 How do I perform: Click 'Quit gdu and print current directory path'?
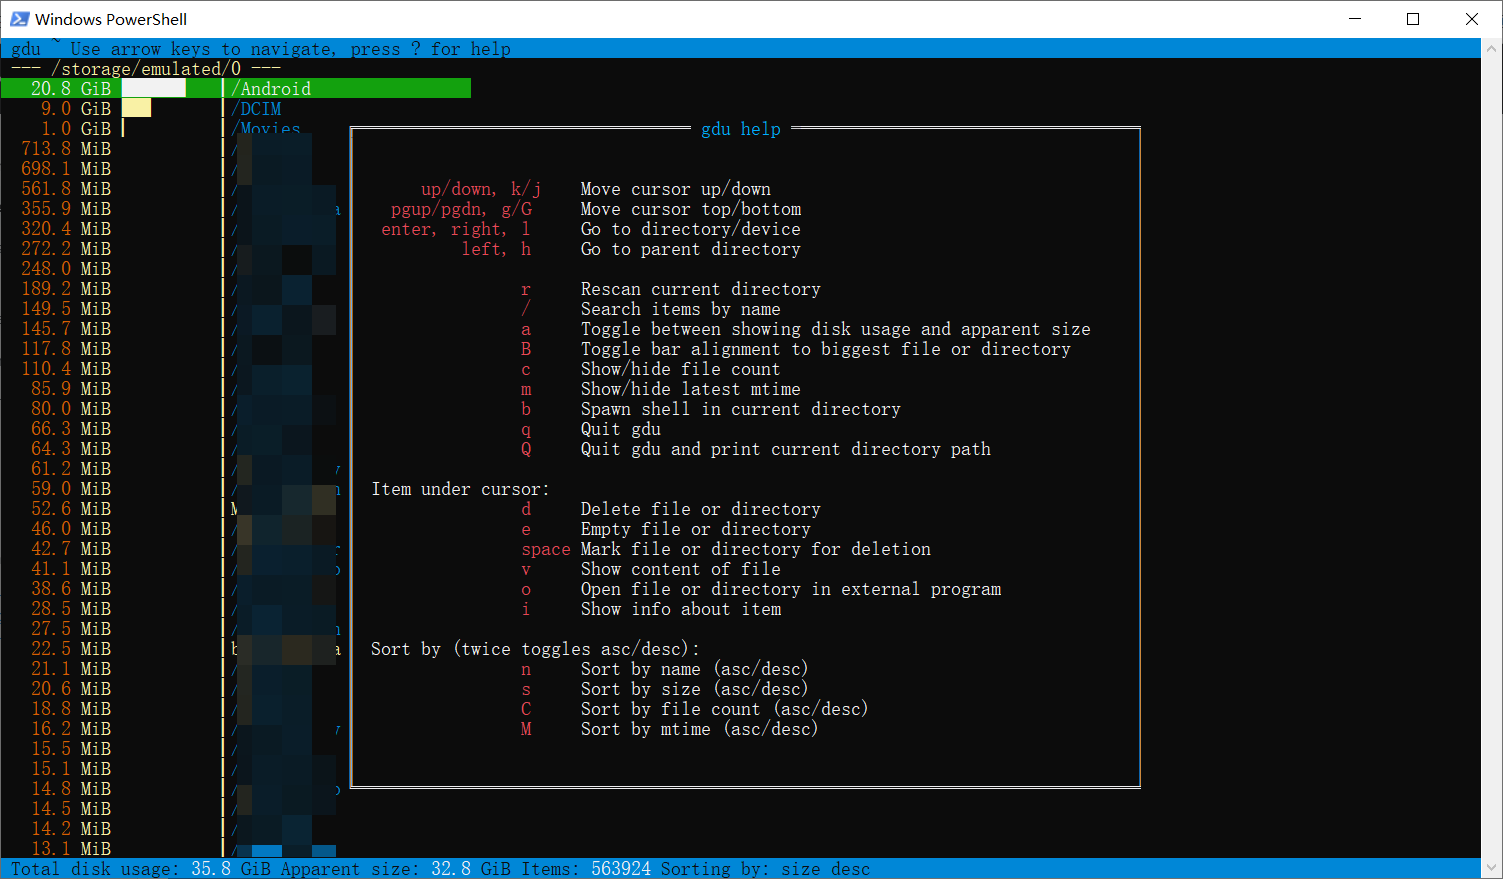[786, 449]
